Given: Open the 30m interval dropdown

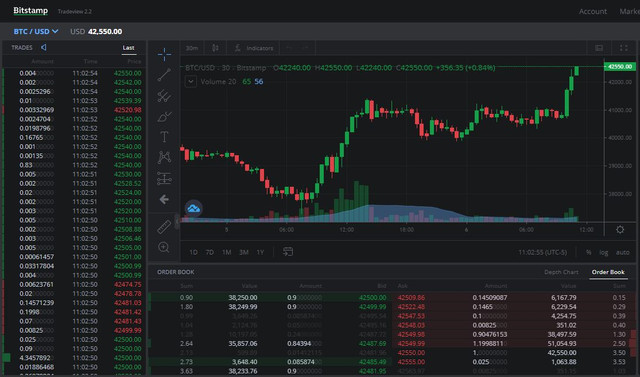Looking at the screenshot, I should click(192, 48).
